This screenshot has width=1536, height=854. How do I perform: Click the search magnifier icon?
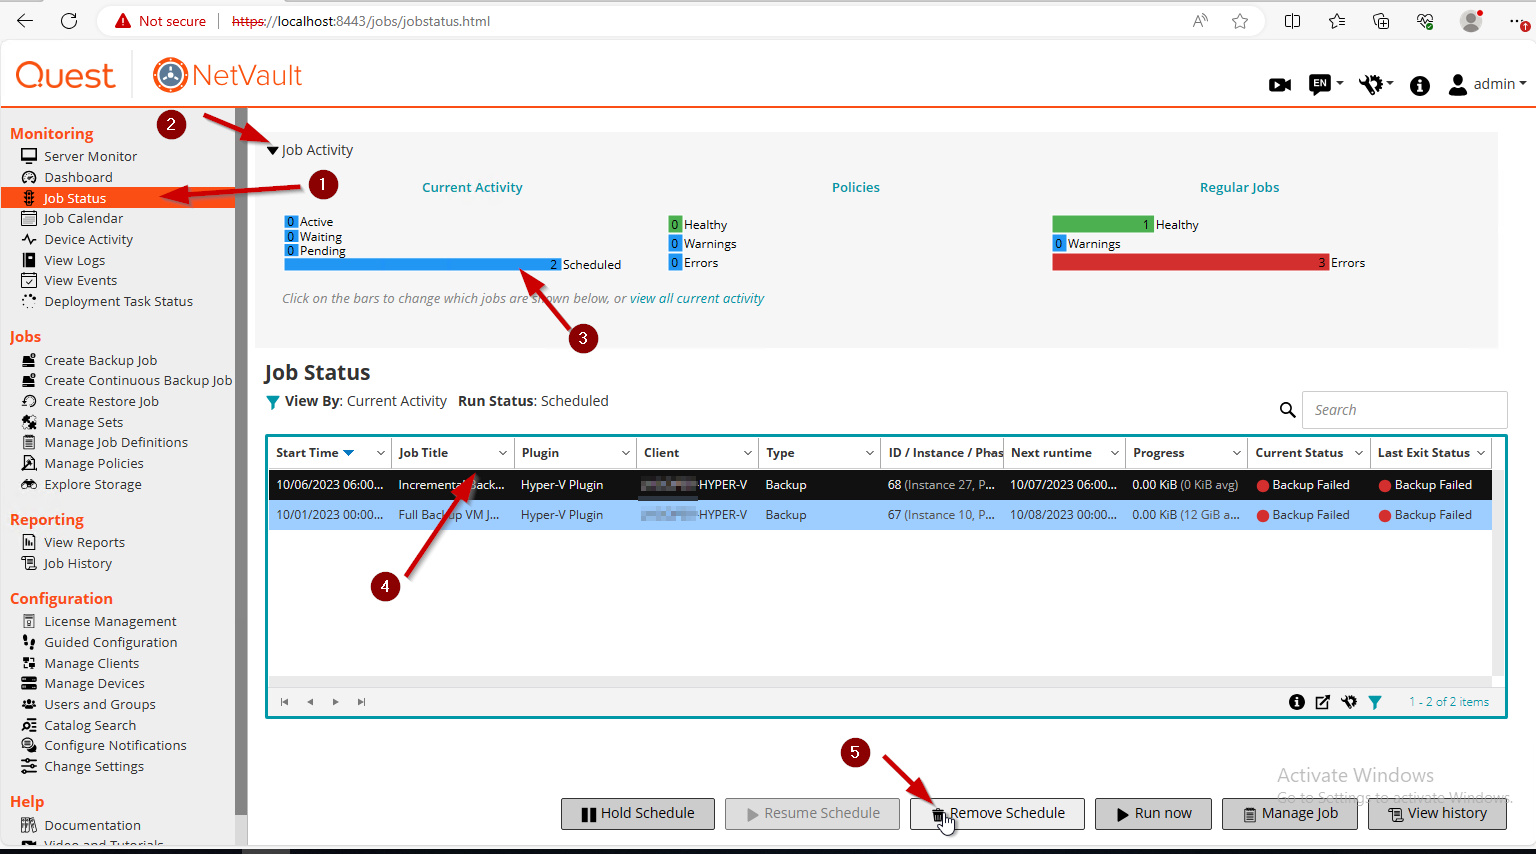pyautogui.click(x=1287, y=410)
